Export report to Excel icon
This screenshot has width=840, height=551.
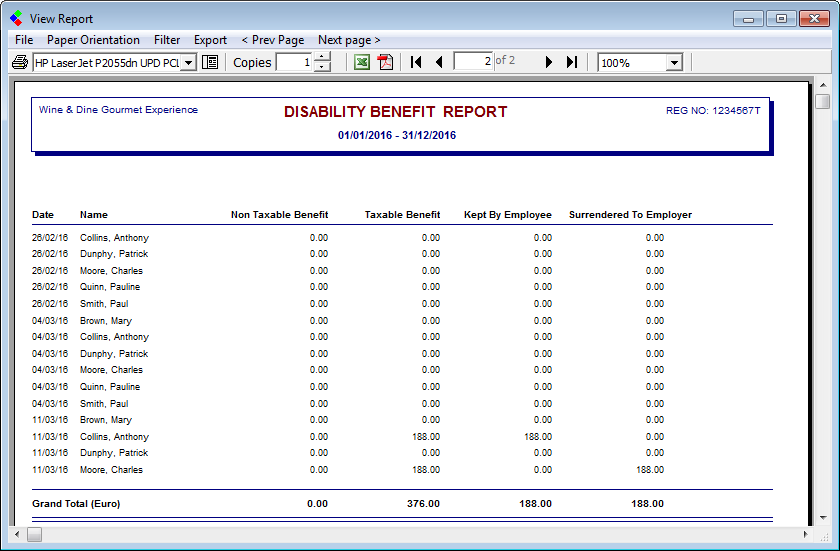pyautogui.click(x=362, y=63)
